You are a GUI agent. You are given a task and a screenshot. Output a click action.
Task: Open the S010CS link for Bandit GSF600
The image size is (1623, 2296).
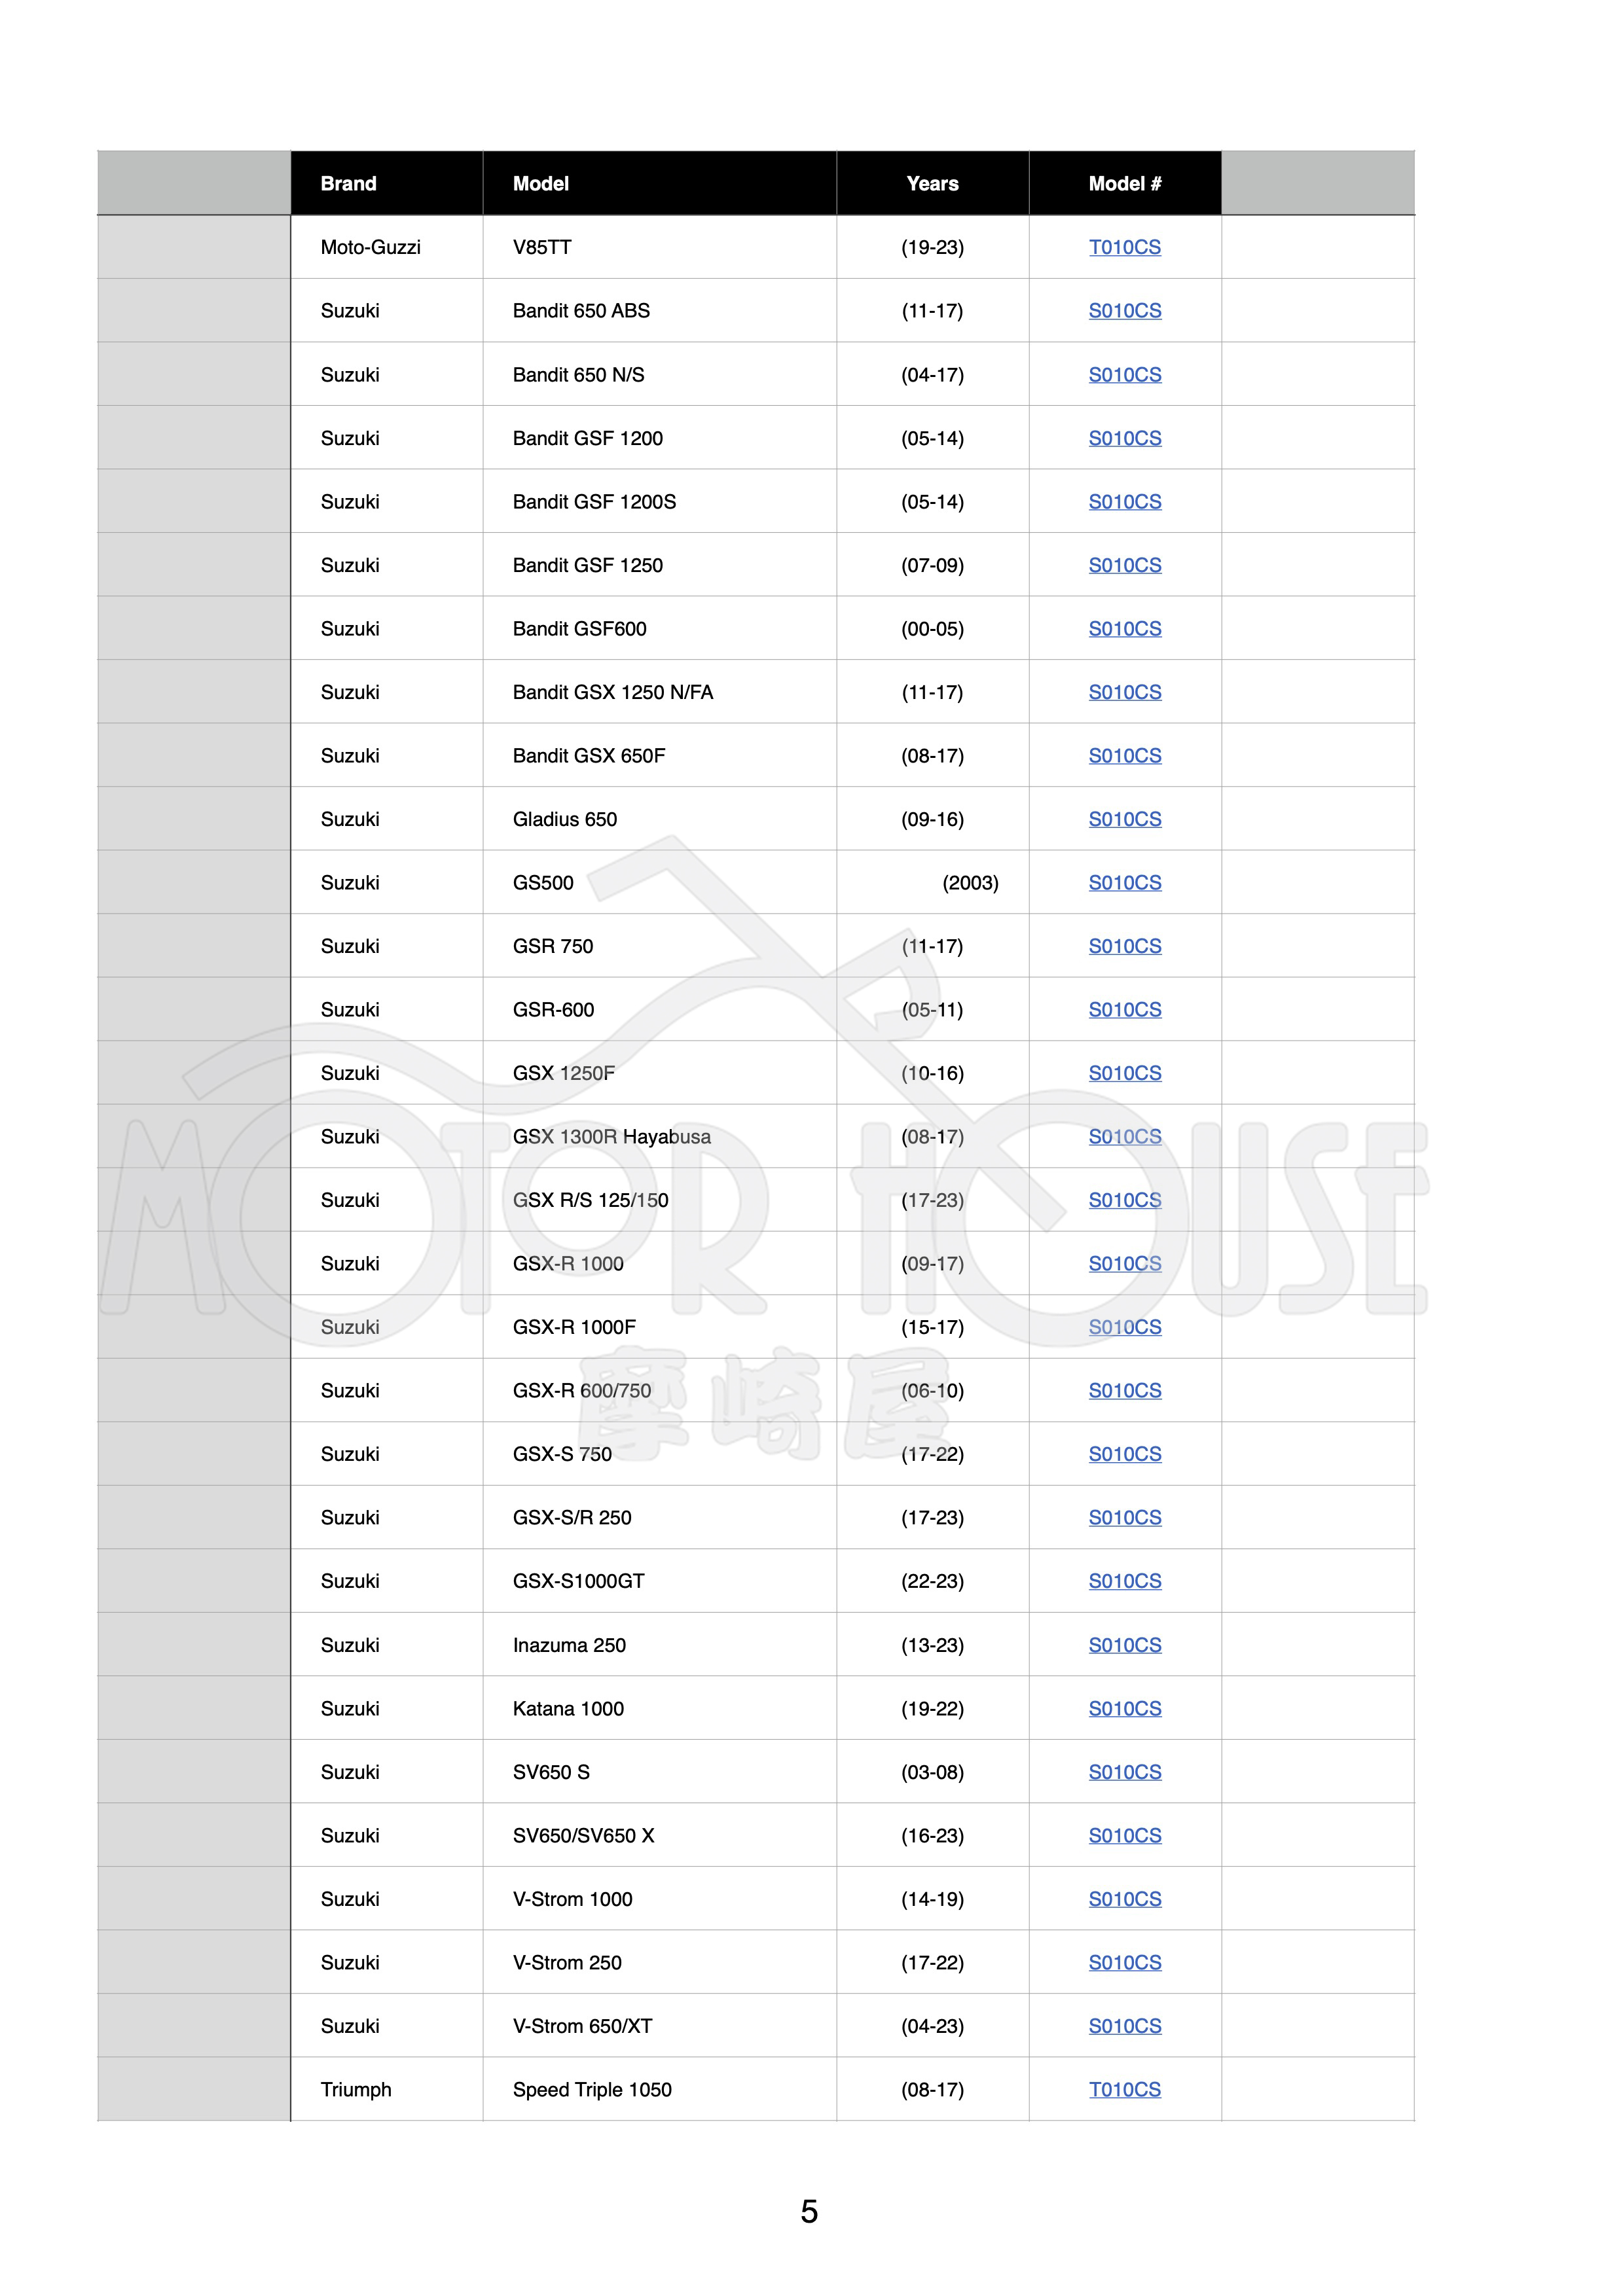click(1124, 629)
